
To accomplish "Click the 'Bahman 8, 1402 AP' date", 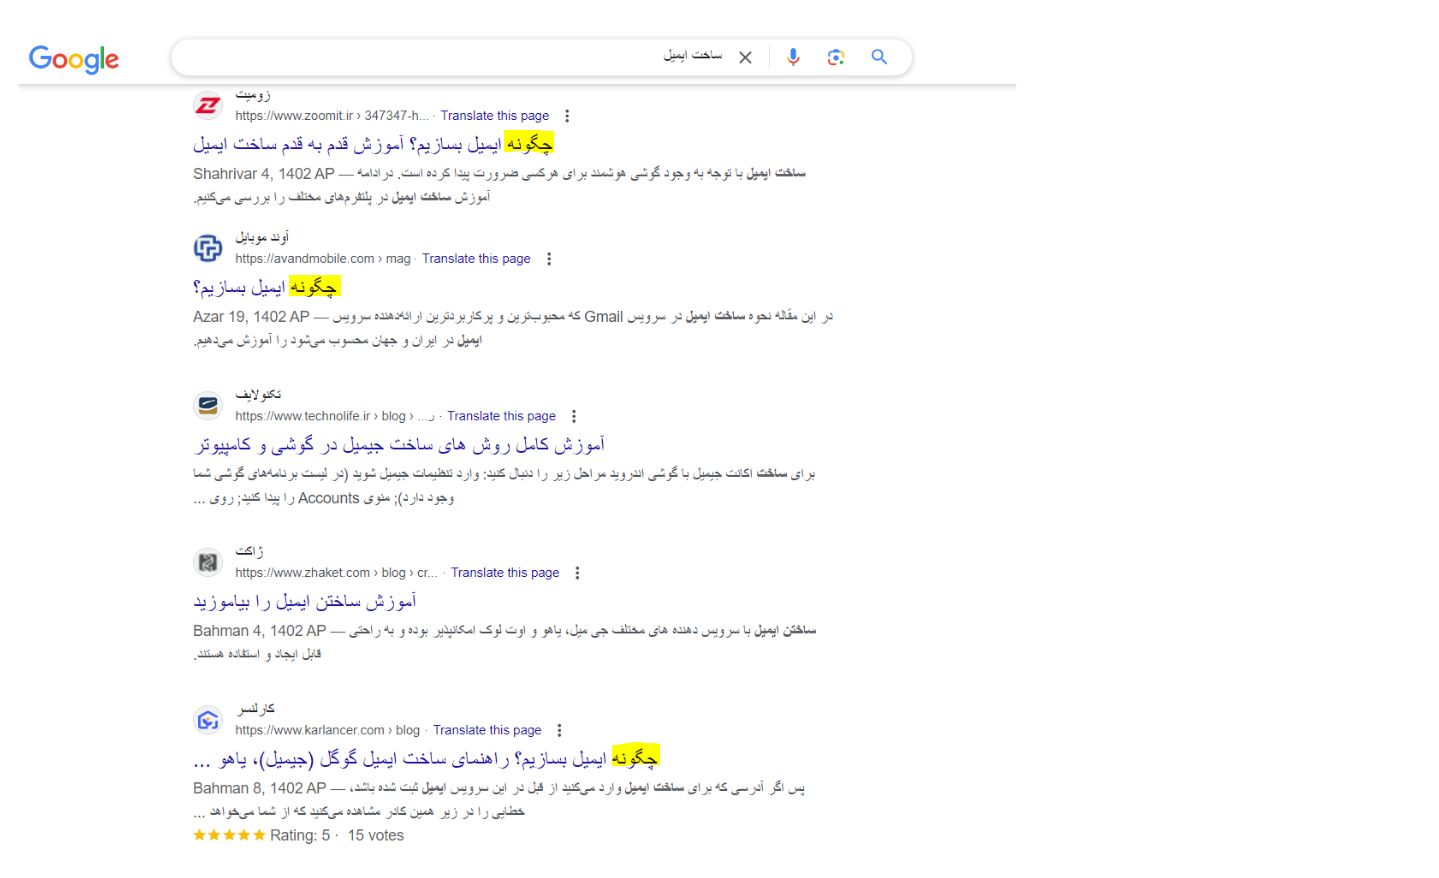I will [260, 788].
